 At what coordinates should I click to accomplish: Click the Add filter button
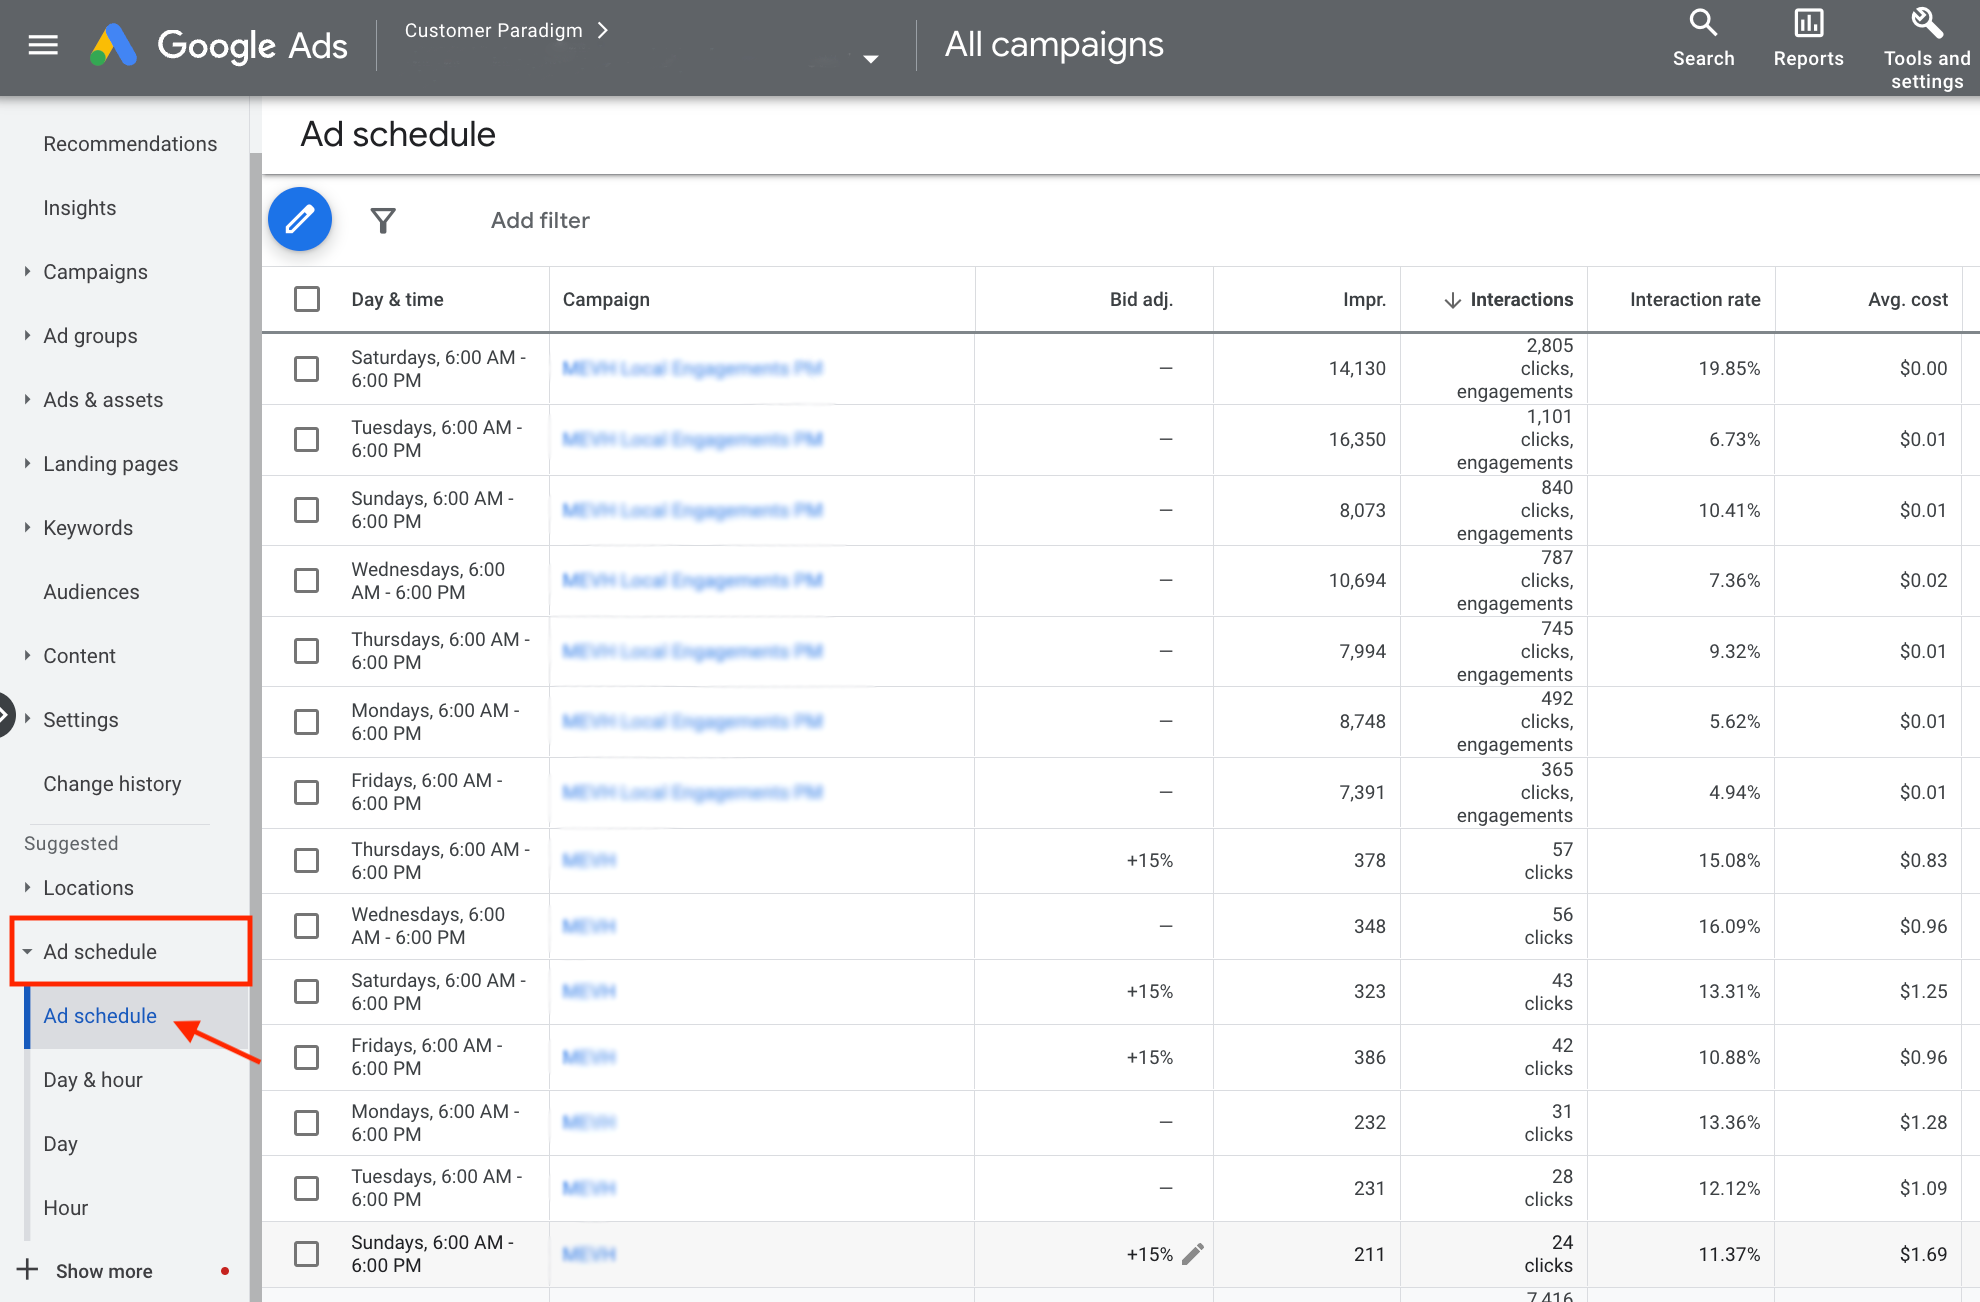[539, 220]
